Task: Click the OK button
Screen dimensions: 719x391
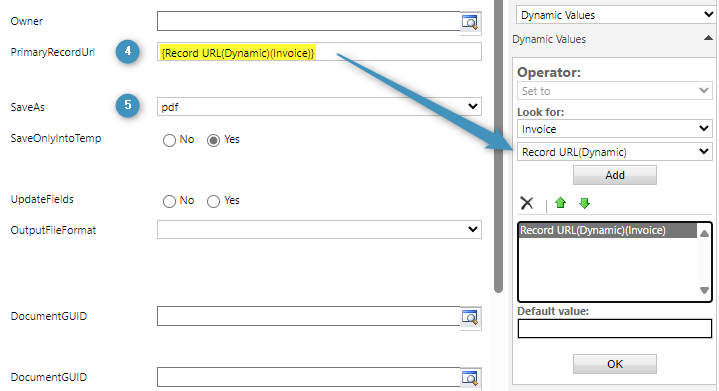Action: tap(614, 364)
